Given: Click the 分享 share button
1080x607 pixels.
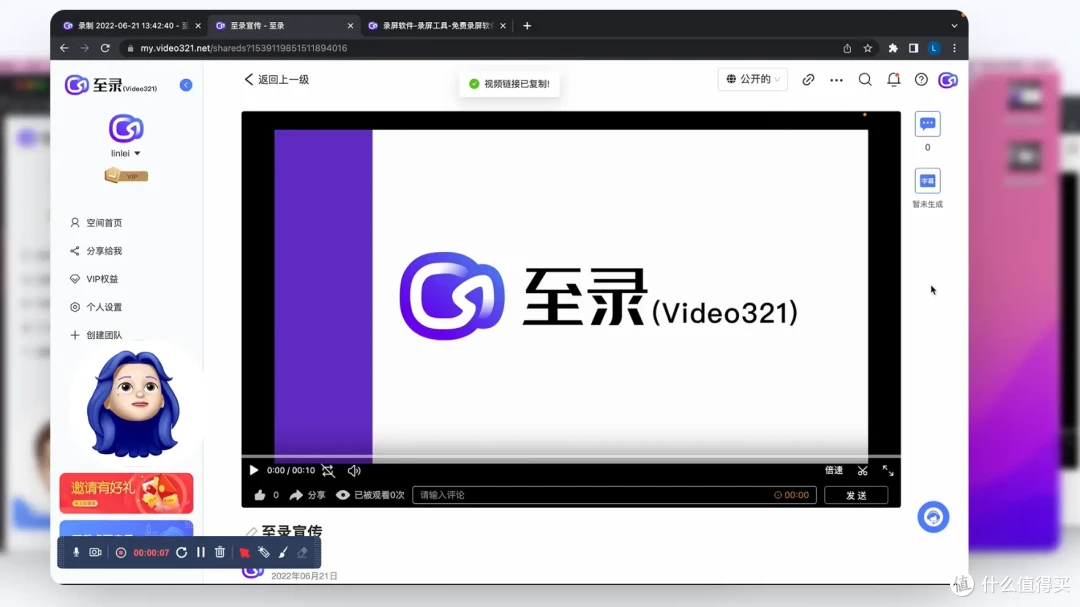Looking at the screenshot, I should [x=307, y=495].
